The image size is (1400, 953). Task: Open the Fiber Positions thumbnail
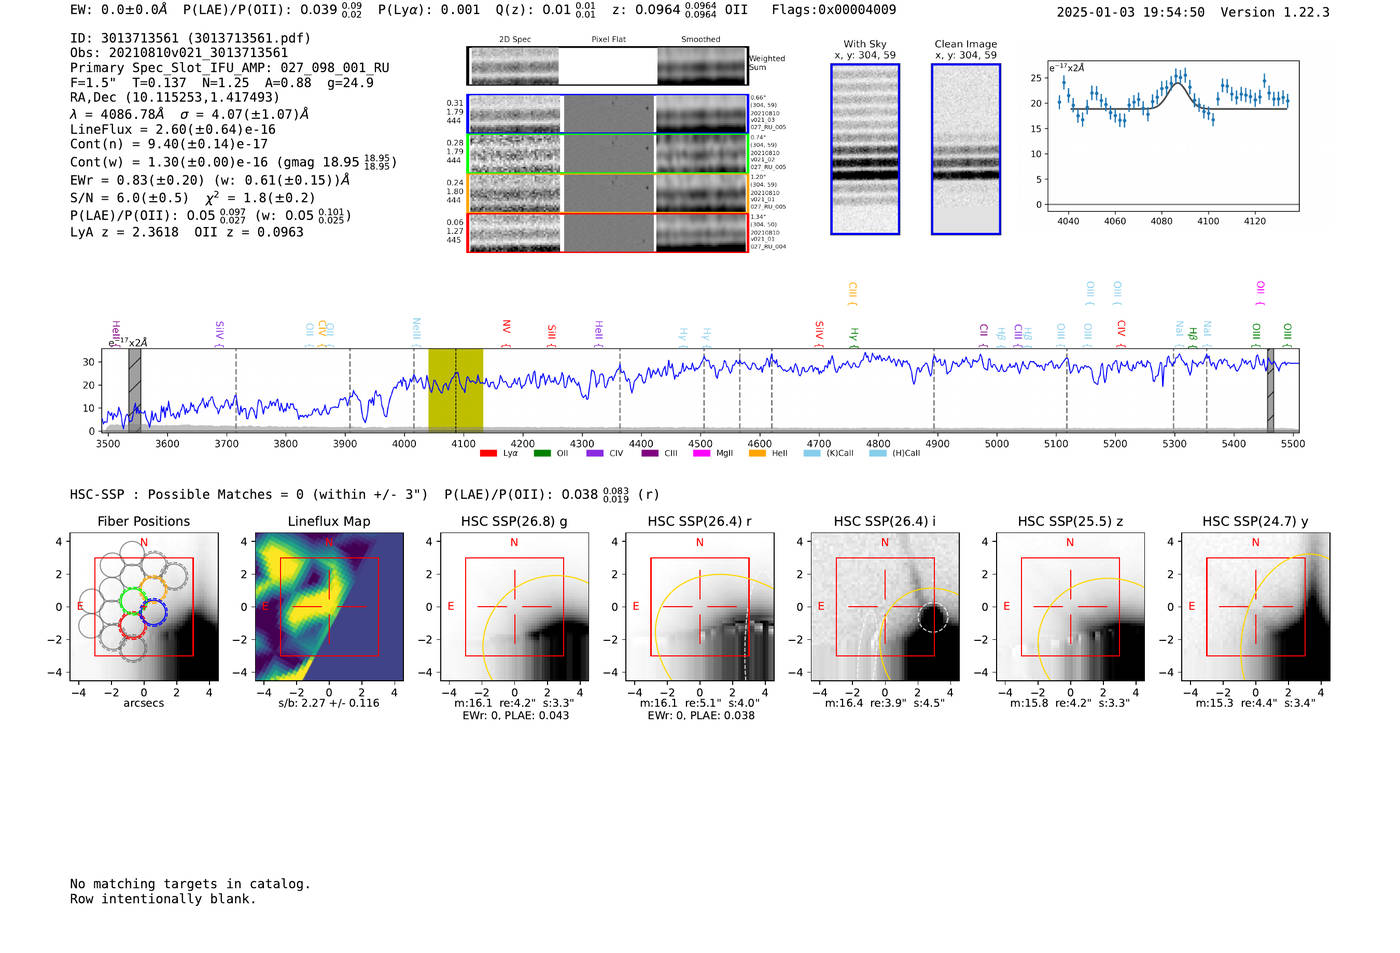144,607
